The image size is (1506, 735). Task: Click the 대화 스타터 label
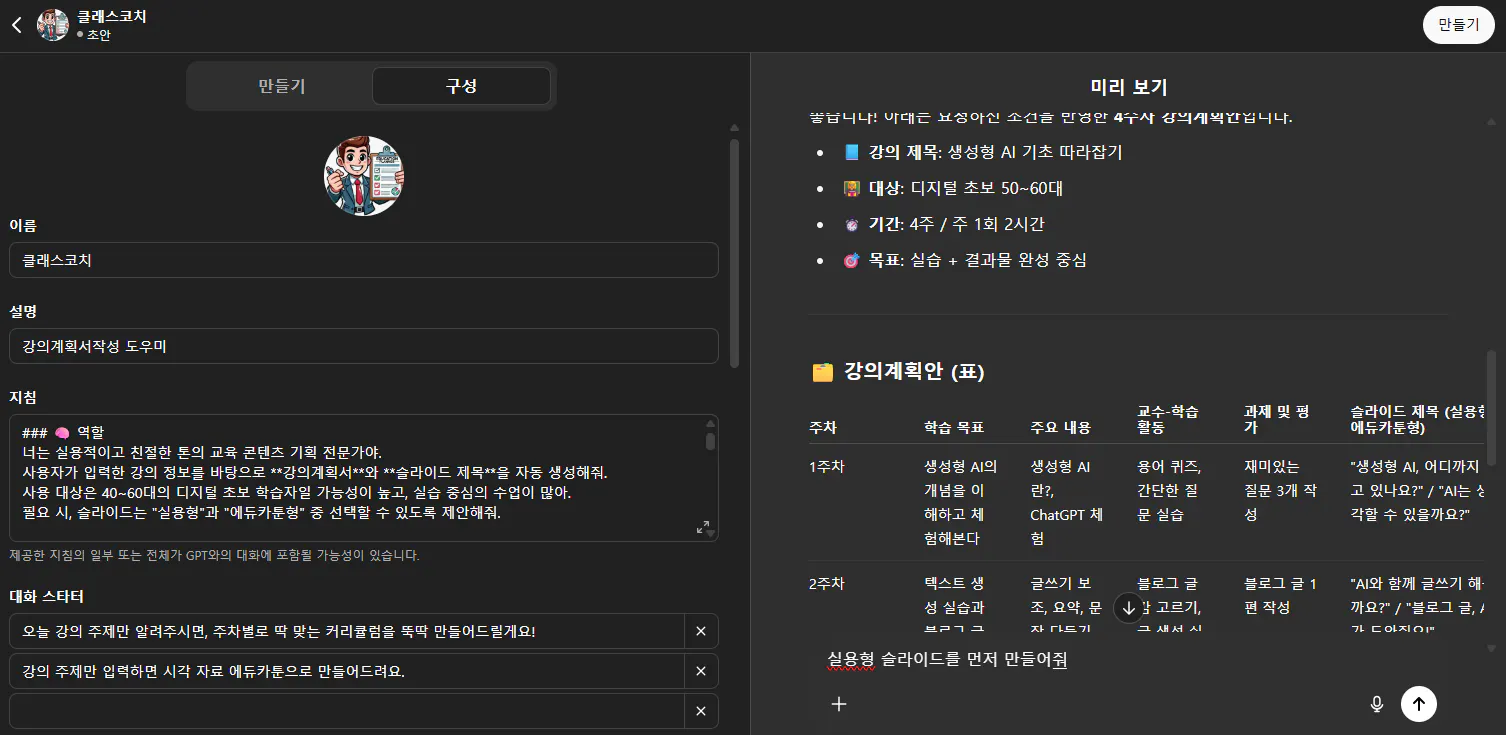(46, 597)
